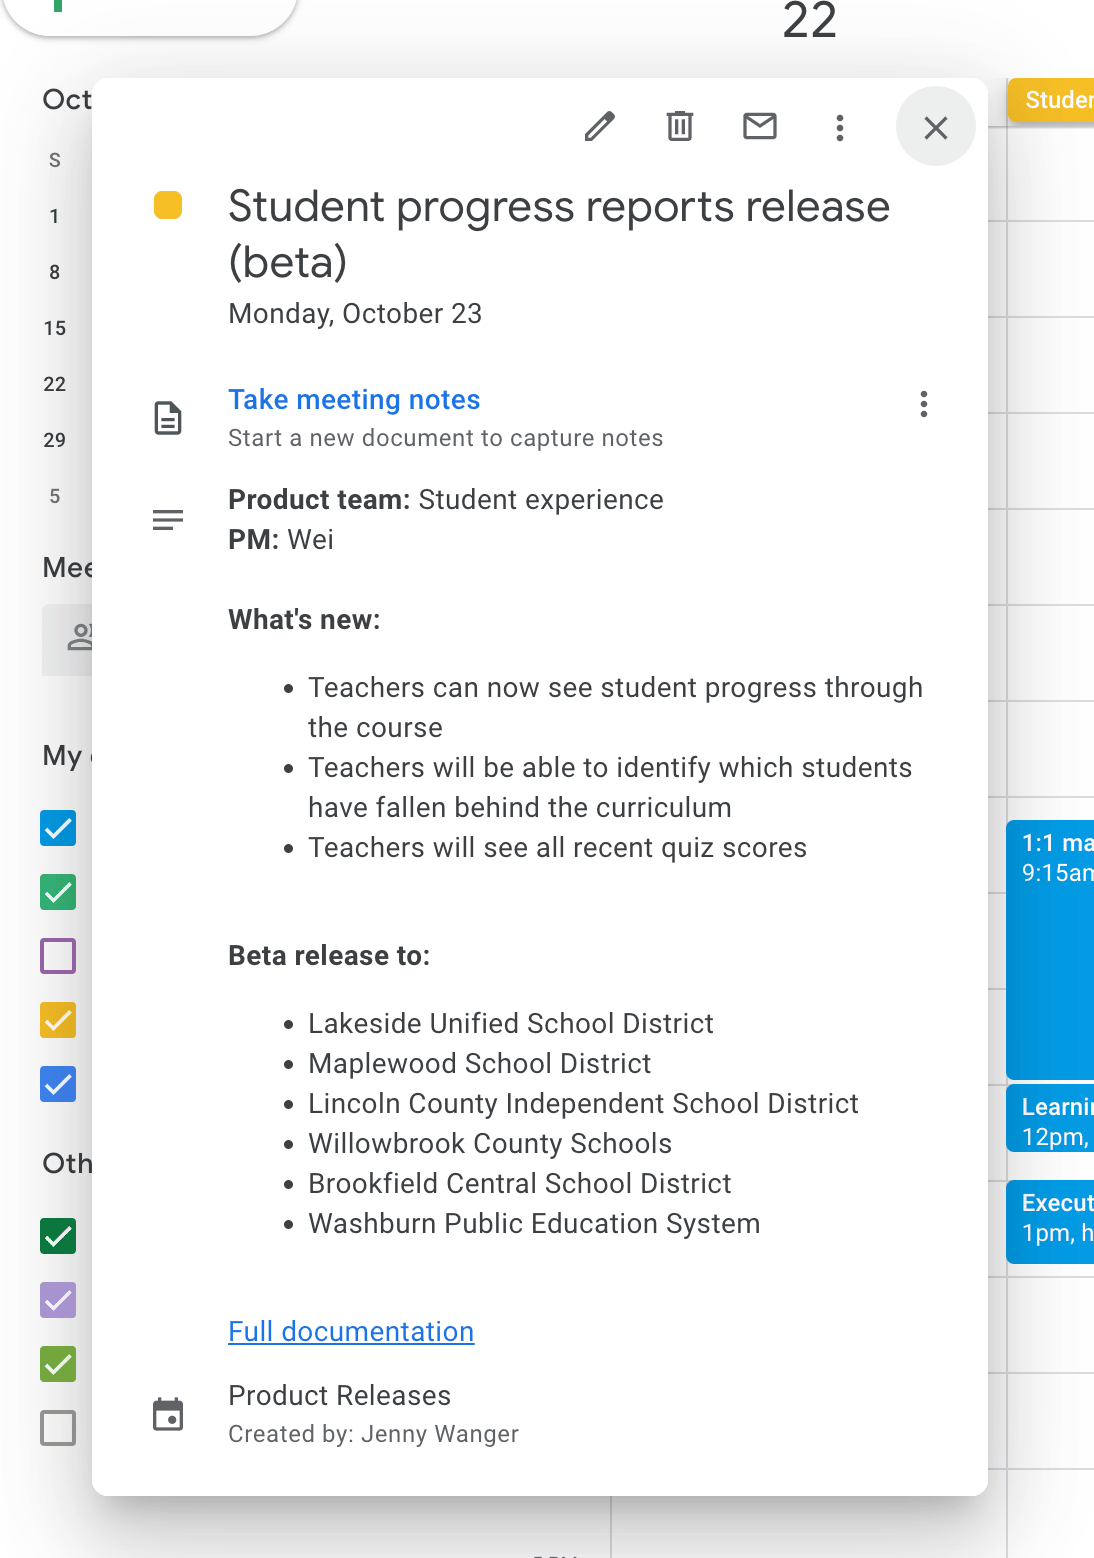Edit the event with the pencil icon

tap(600, 127)
